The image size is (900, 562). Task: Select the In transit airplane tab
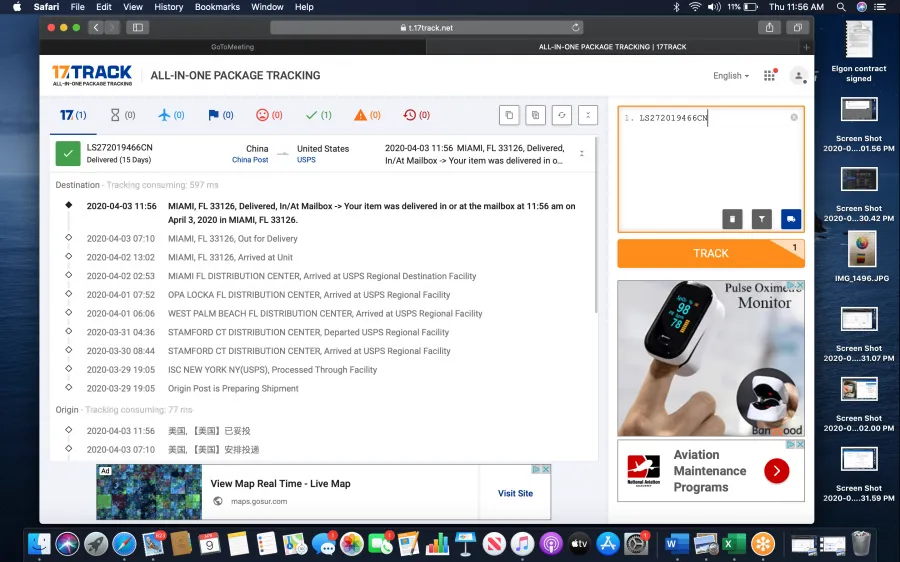(x=171, y=115)
